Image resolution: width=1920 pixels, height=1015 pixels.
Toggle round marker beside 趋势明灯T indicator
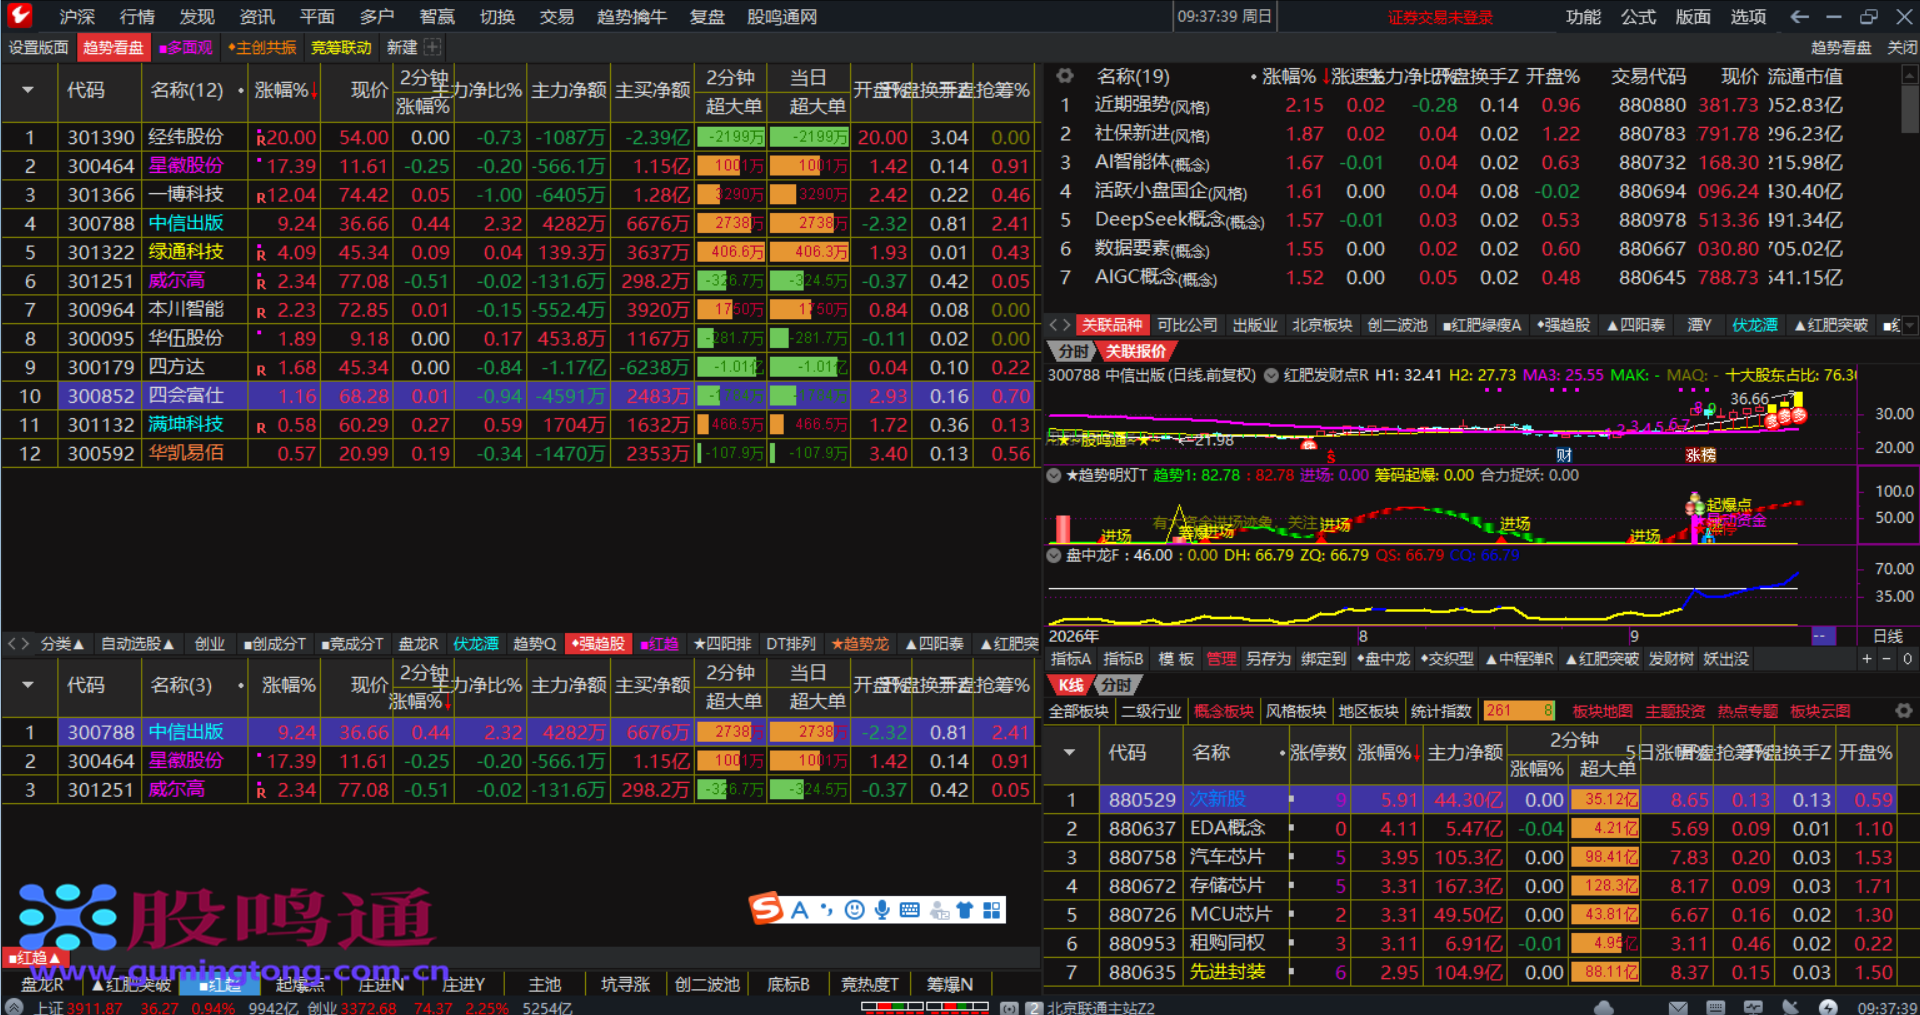coord(1054,476)
